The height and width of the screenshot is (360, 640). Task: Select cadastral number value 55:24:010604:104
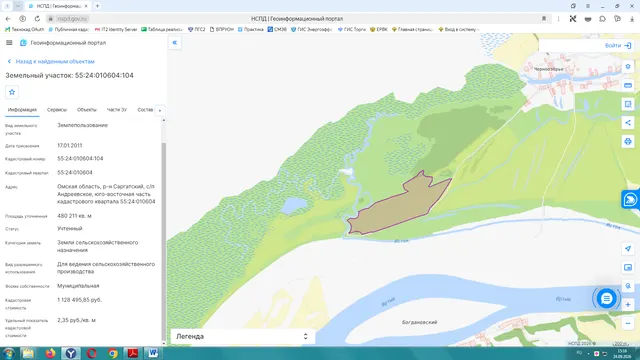[80, 158]
